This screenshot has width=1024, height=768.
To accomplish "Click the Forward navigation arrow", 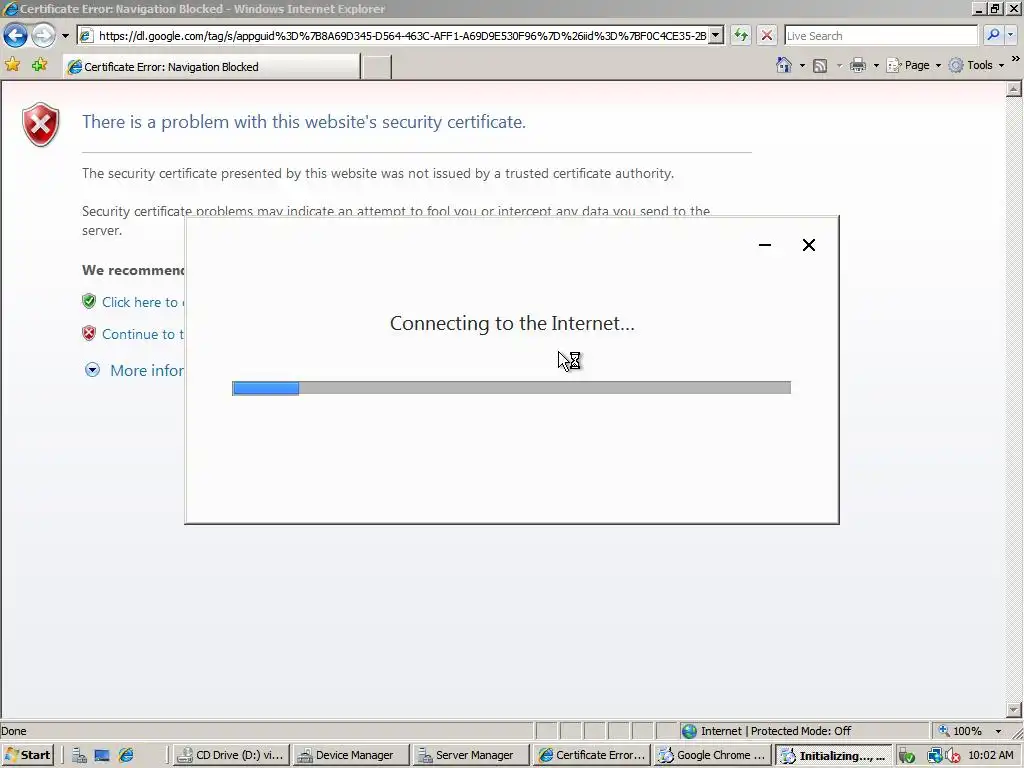I will coord(43,35).
